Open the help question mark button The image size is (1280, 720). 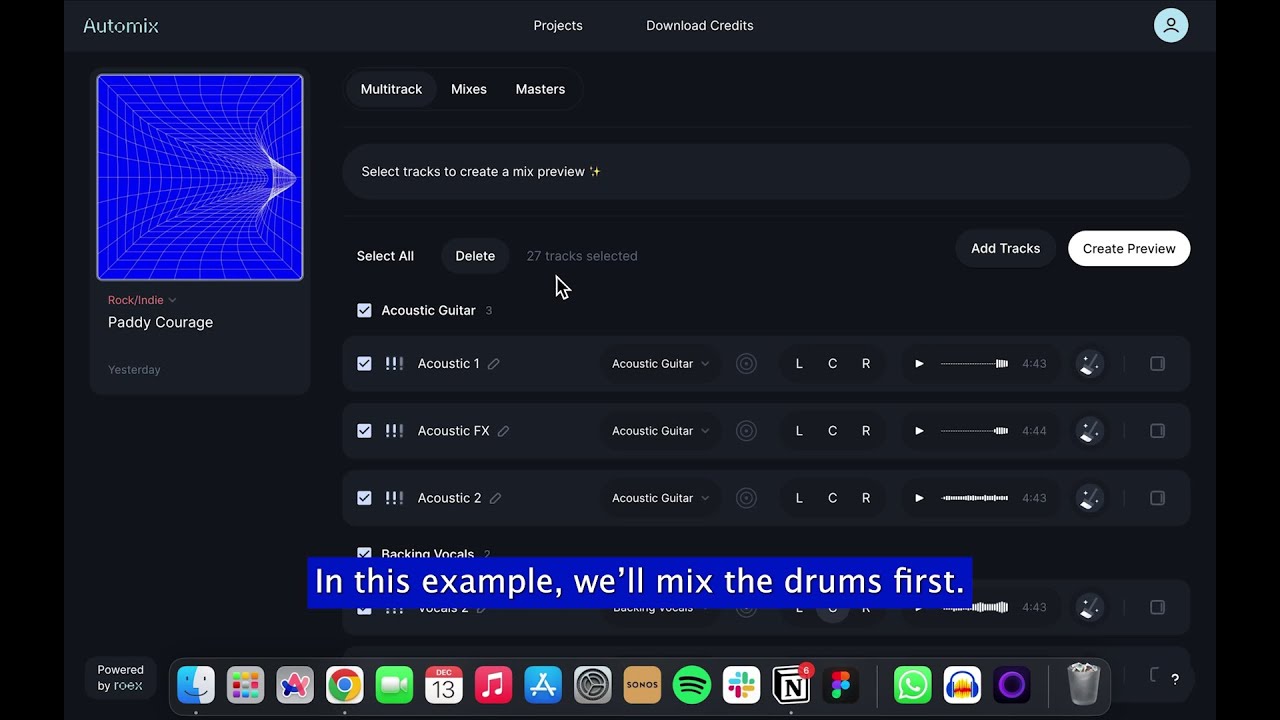coord(1175,679)
